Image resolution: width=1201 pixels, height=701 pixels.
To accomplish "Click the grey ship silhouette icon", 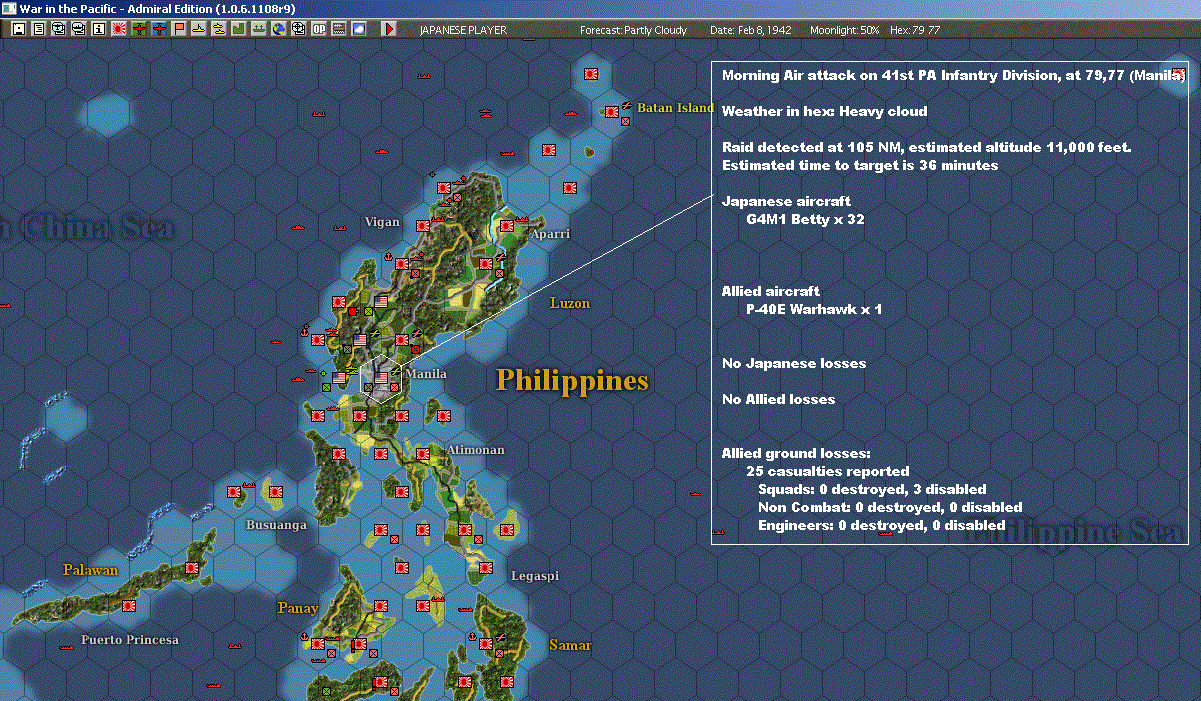I will 258,29.
